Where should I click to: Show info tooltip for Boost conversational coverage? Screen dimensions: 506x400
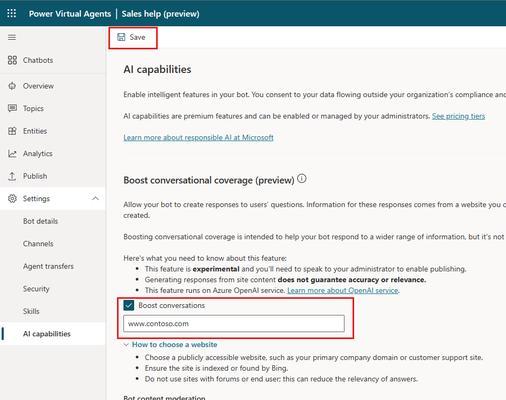(302, 179)
